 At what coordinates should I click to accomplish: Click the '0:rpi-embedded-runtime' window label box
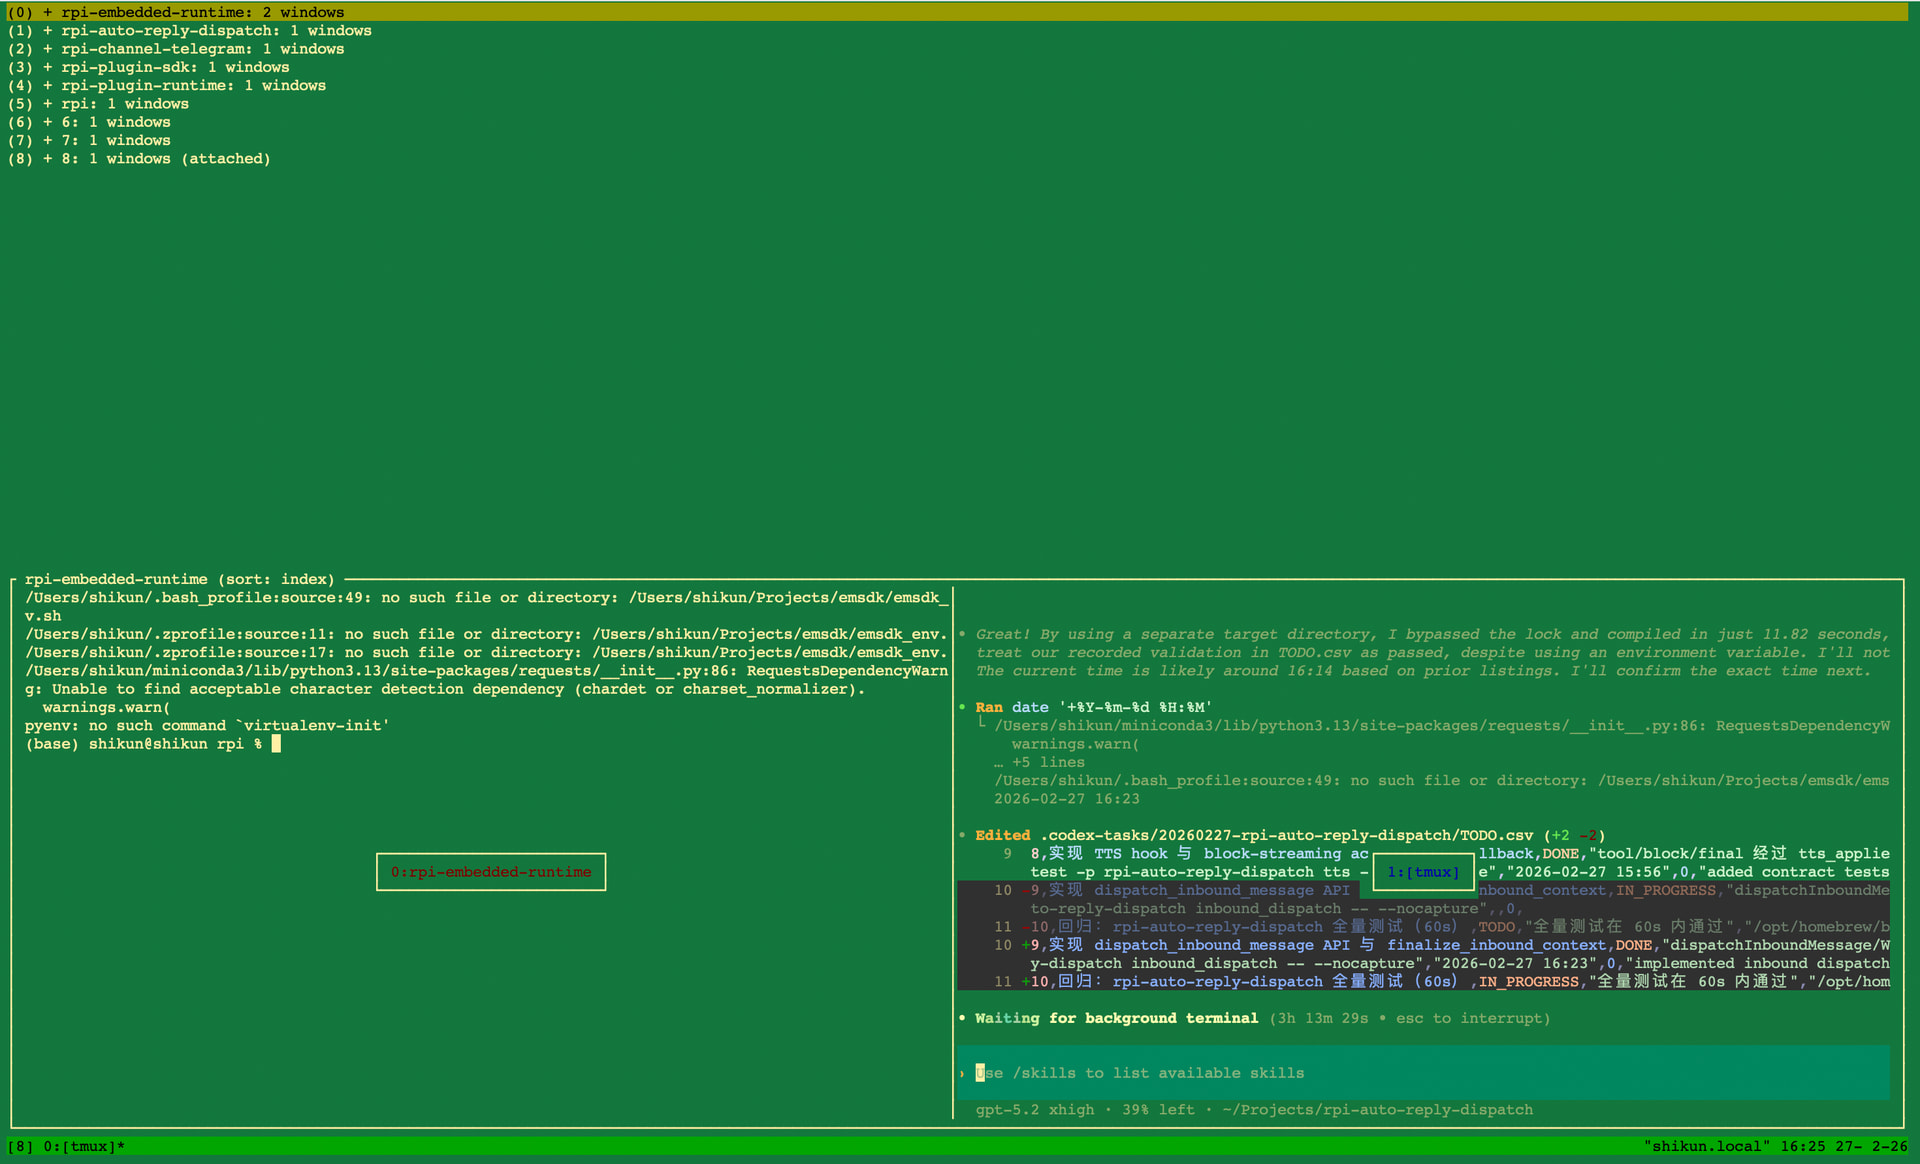click(x=491, y=872)
